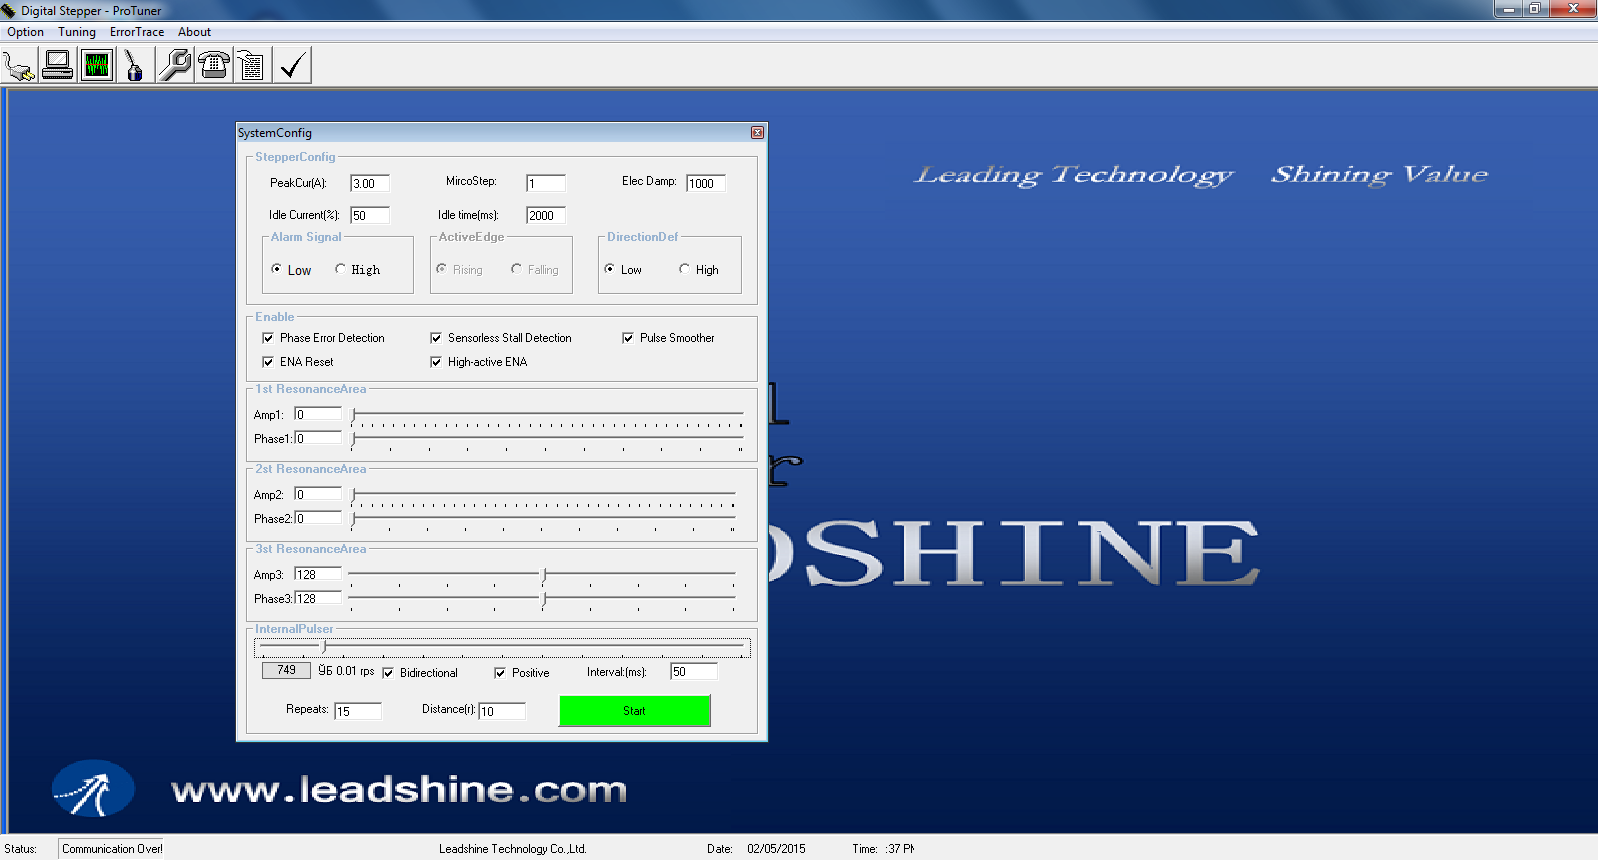The image size is (1598, 860).
Task: Click the Amp3 value field
Action: (x=318, y=574)
